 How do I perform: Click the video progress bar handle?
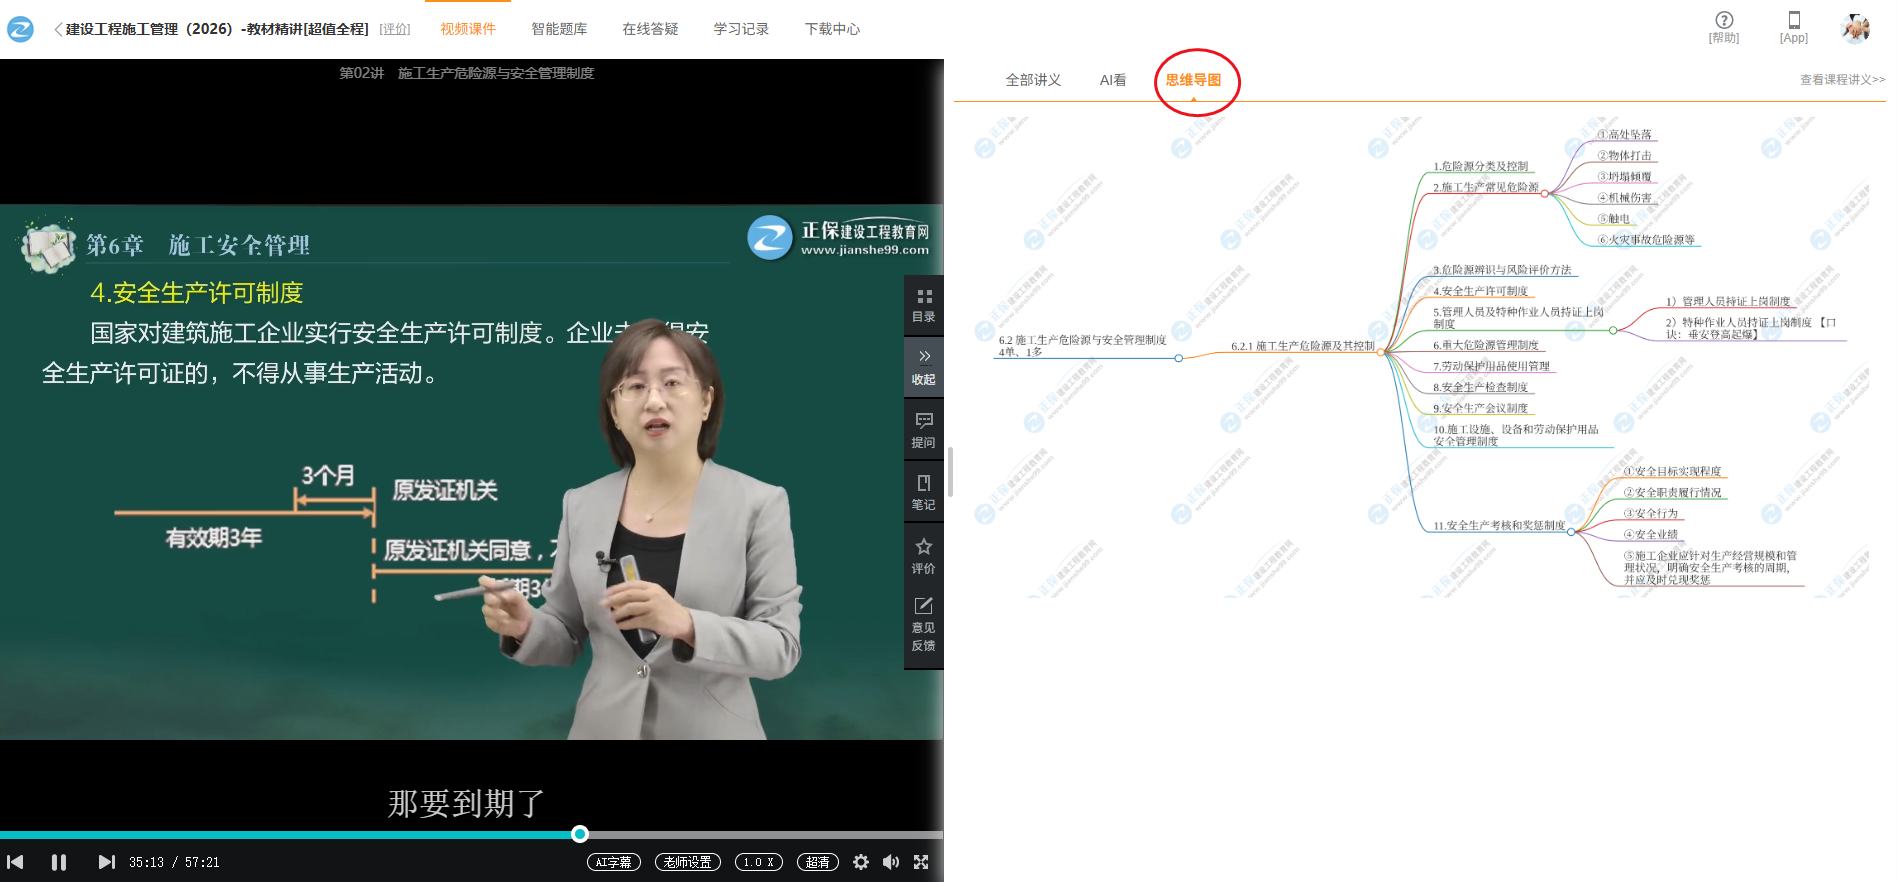click(x=580, y=834)
